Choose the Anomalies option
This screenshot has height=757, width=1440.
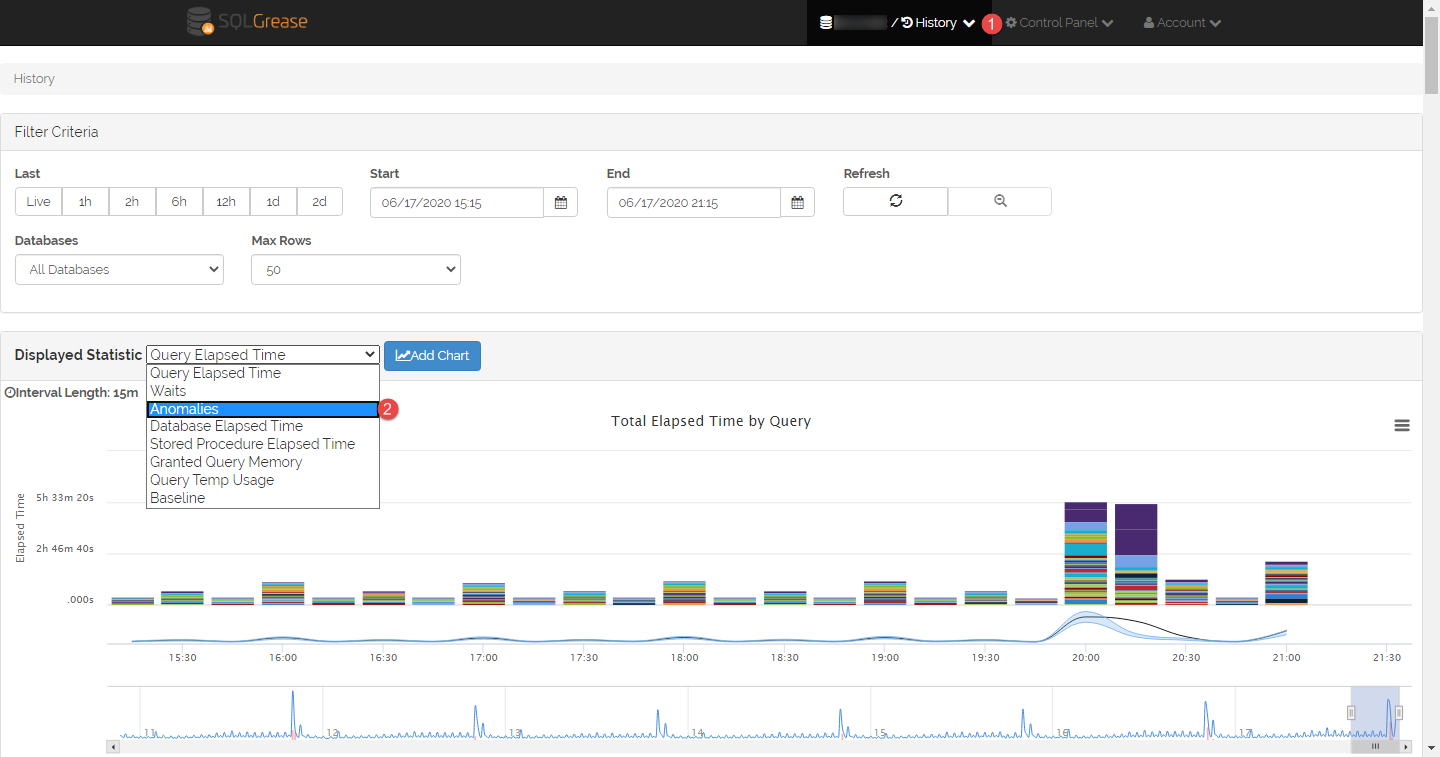click(x=263, y=409)
